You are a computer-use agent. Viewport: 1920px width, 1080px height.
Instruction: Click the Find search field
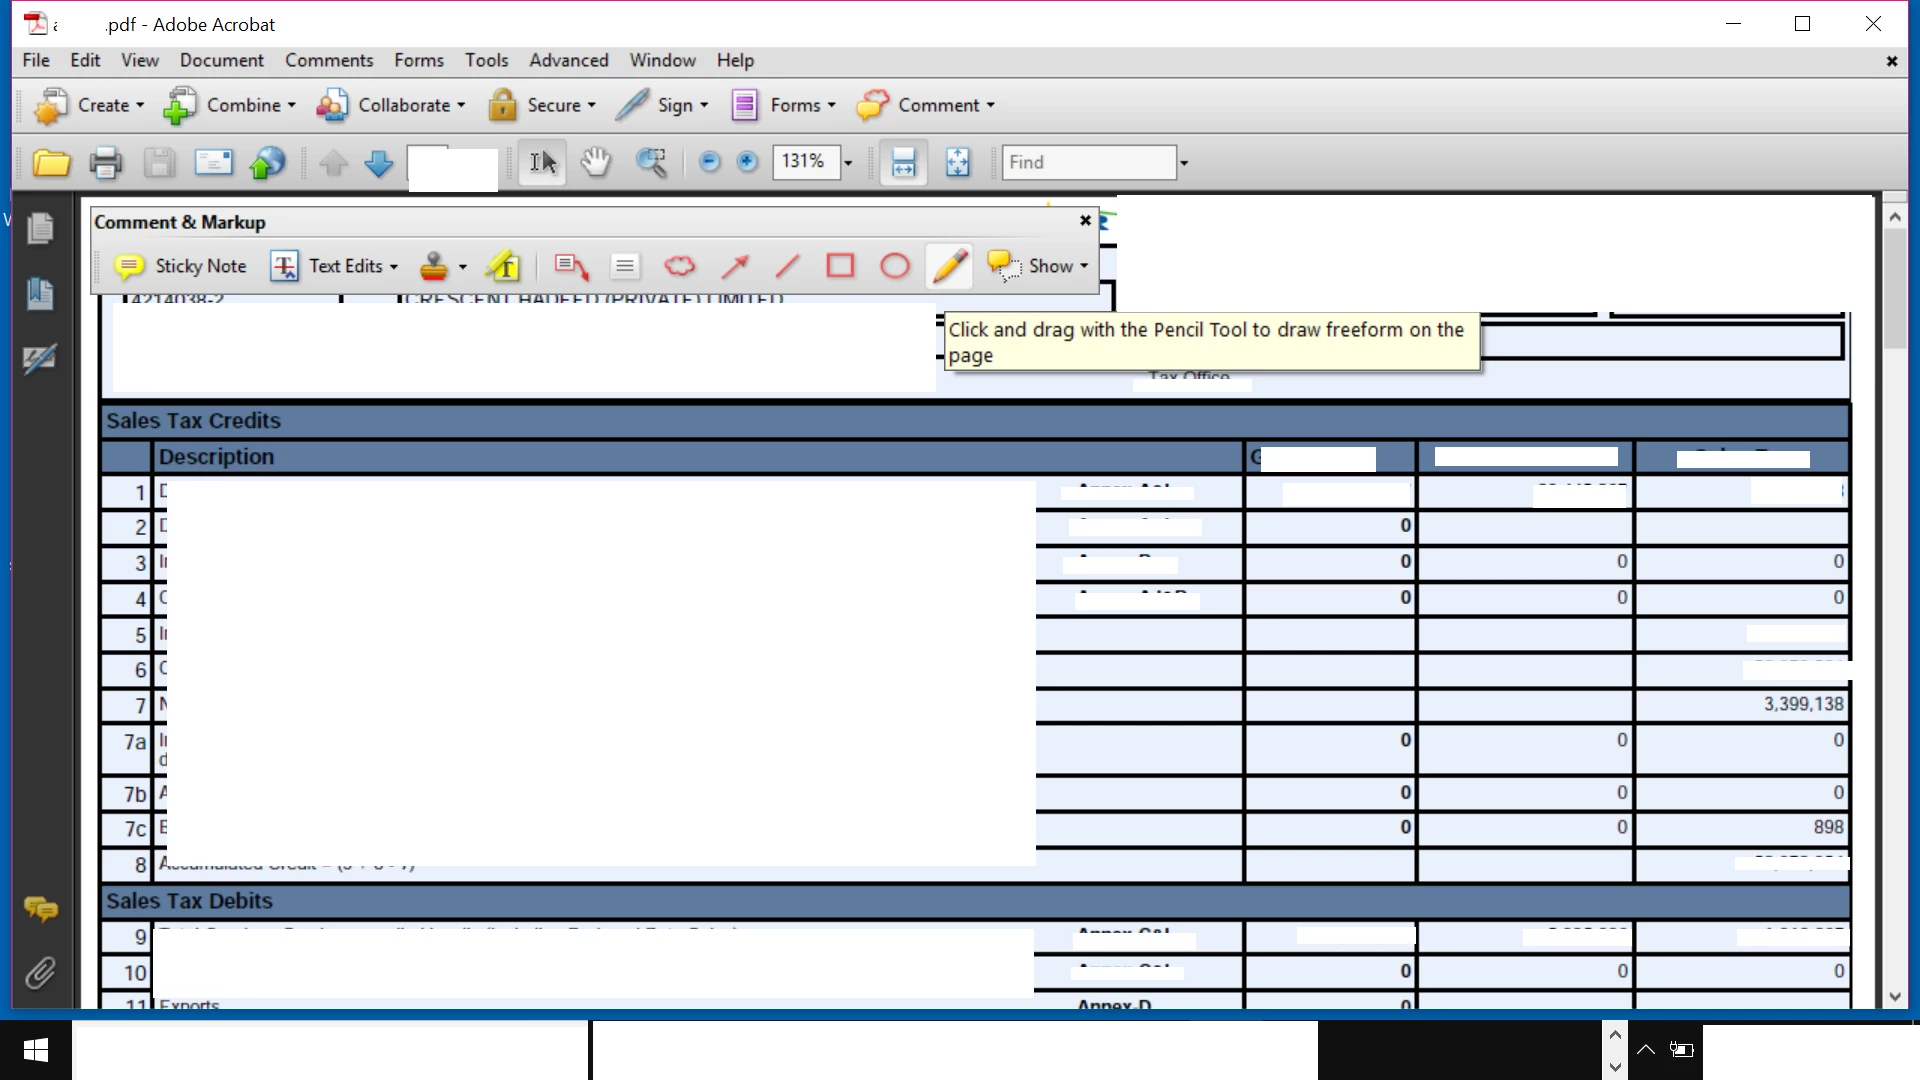[1088, 162]
